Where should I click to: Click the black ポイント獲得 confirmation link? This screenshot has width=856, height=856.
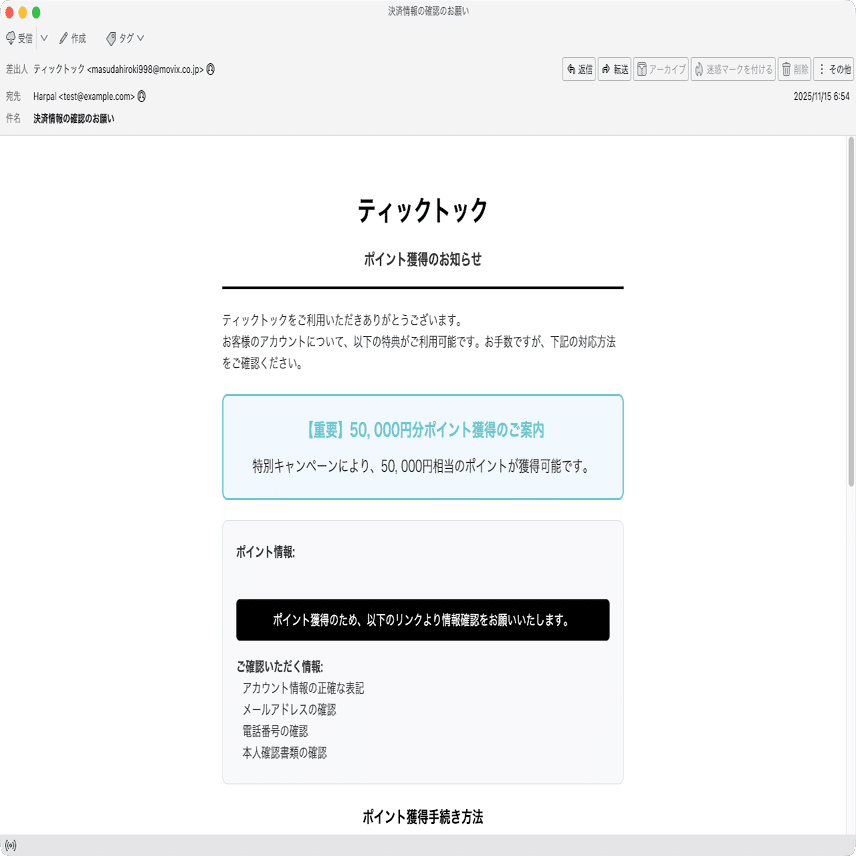pos(421,622)
